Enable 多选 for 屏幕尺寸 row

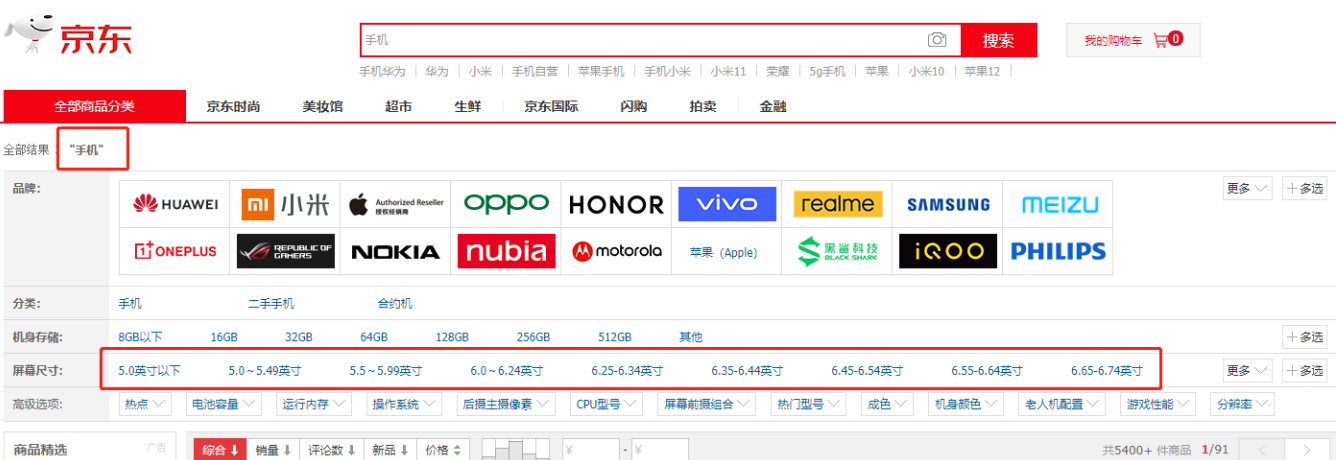point(1305,370)
